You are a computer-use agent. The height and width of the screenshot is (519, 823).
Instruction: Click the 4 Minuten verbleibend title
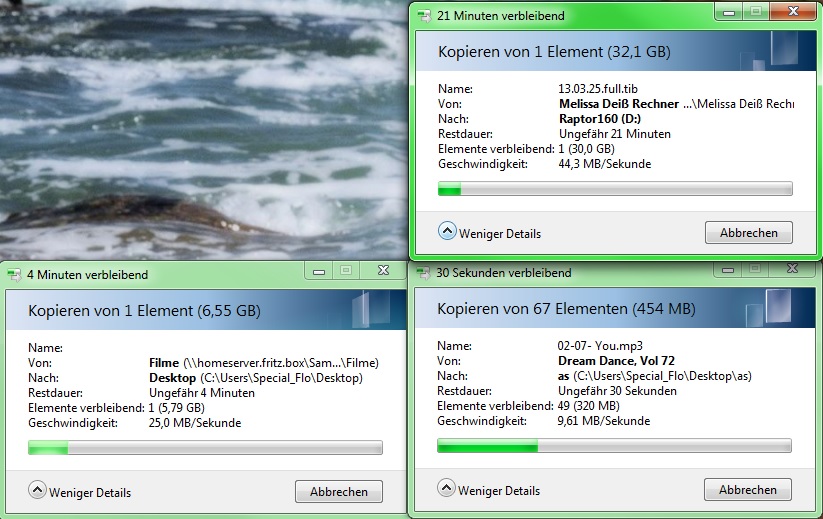click(x=88, y=274)
